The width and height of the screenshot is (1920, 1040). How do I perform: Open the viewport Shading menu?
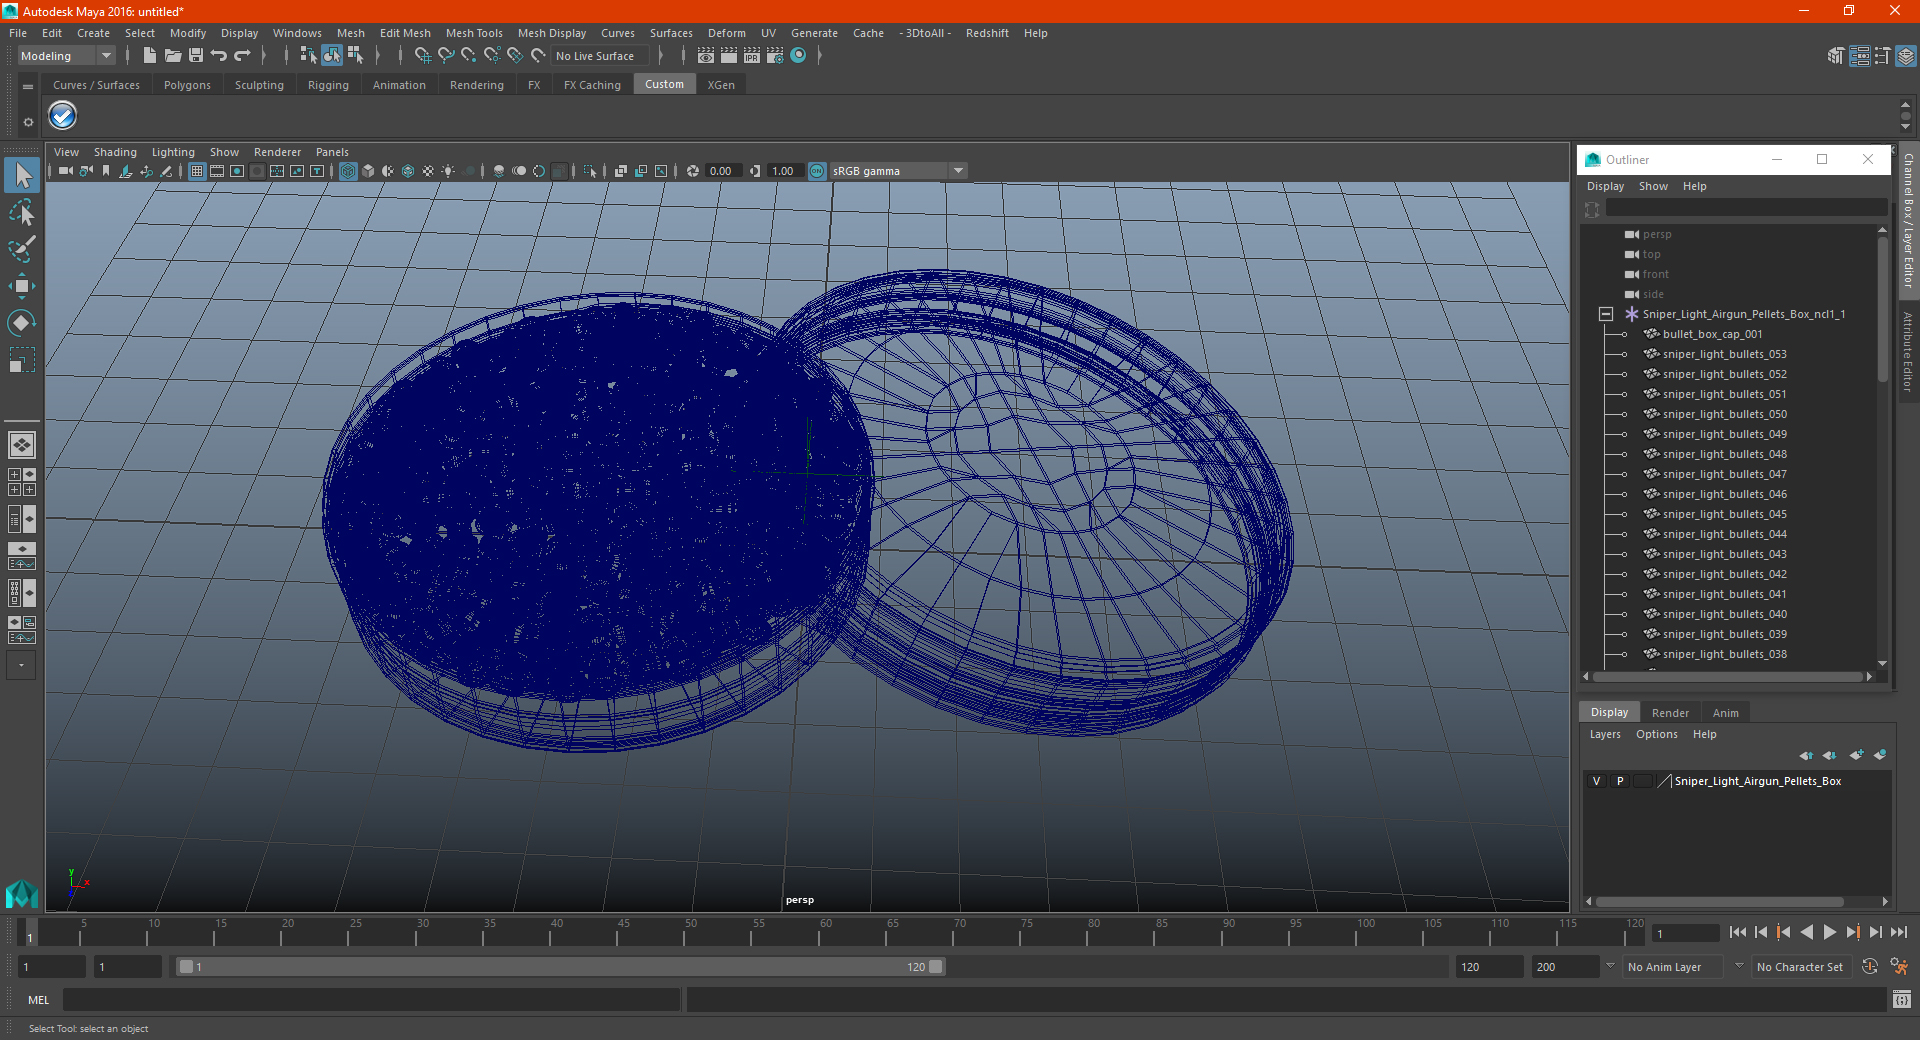coord(115,152)
